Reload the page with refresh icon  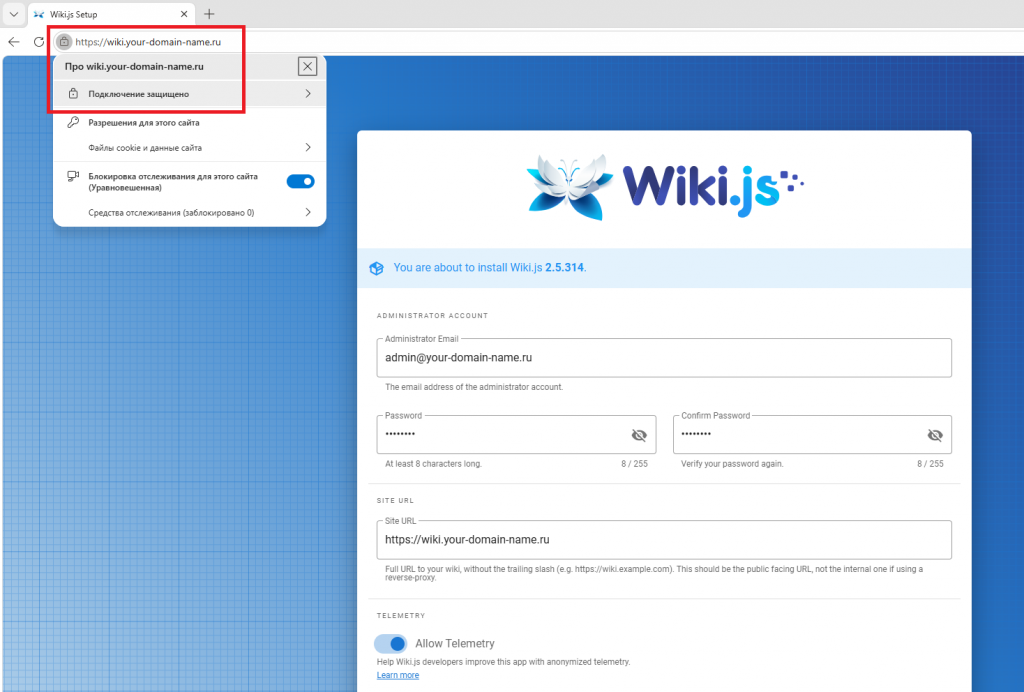click(x=39, y=42)
